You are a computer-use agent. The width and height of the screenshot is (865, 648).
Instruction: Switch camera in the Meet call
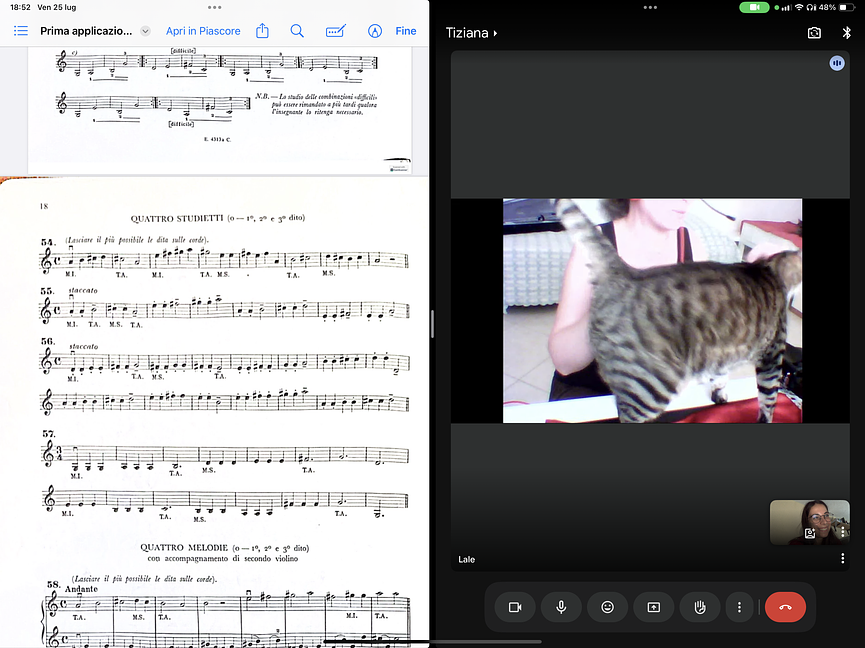(x=814, y=33)
